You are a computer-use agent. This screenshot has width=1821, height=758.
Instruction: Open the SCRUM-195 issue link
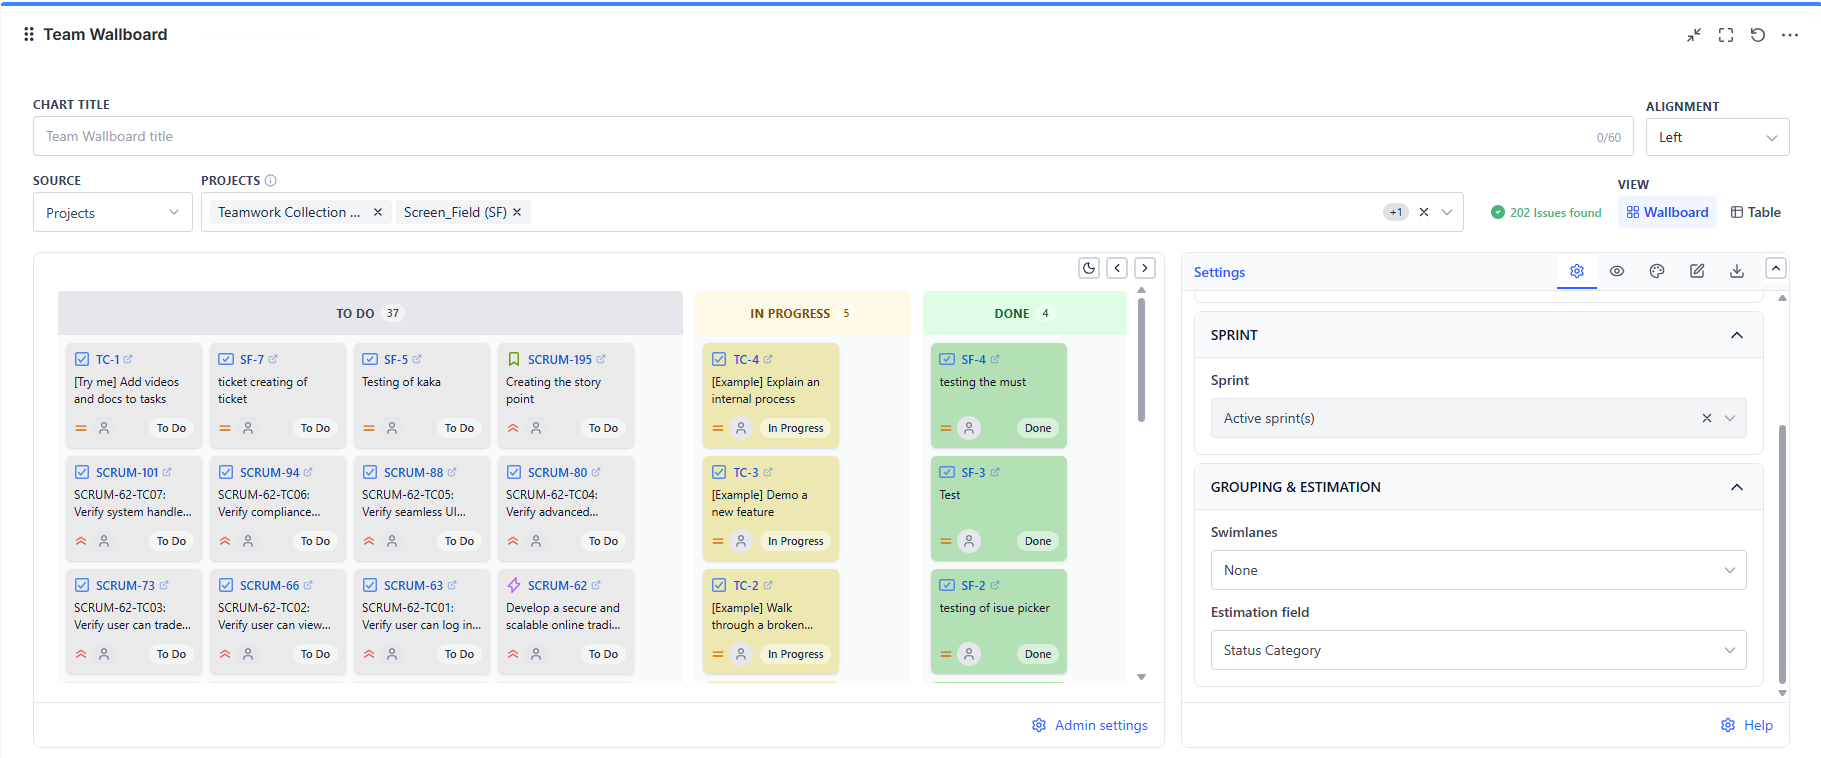(560, 359)
